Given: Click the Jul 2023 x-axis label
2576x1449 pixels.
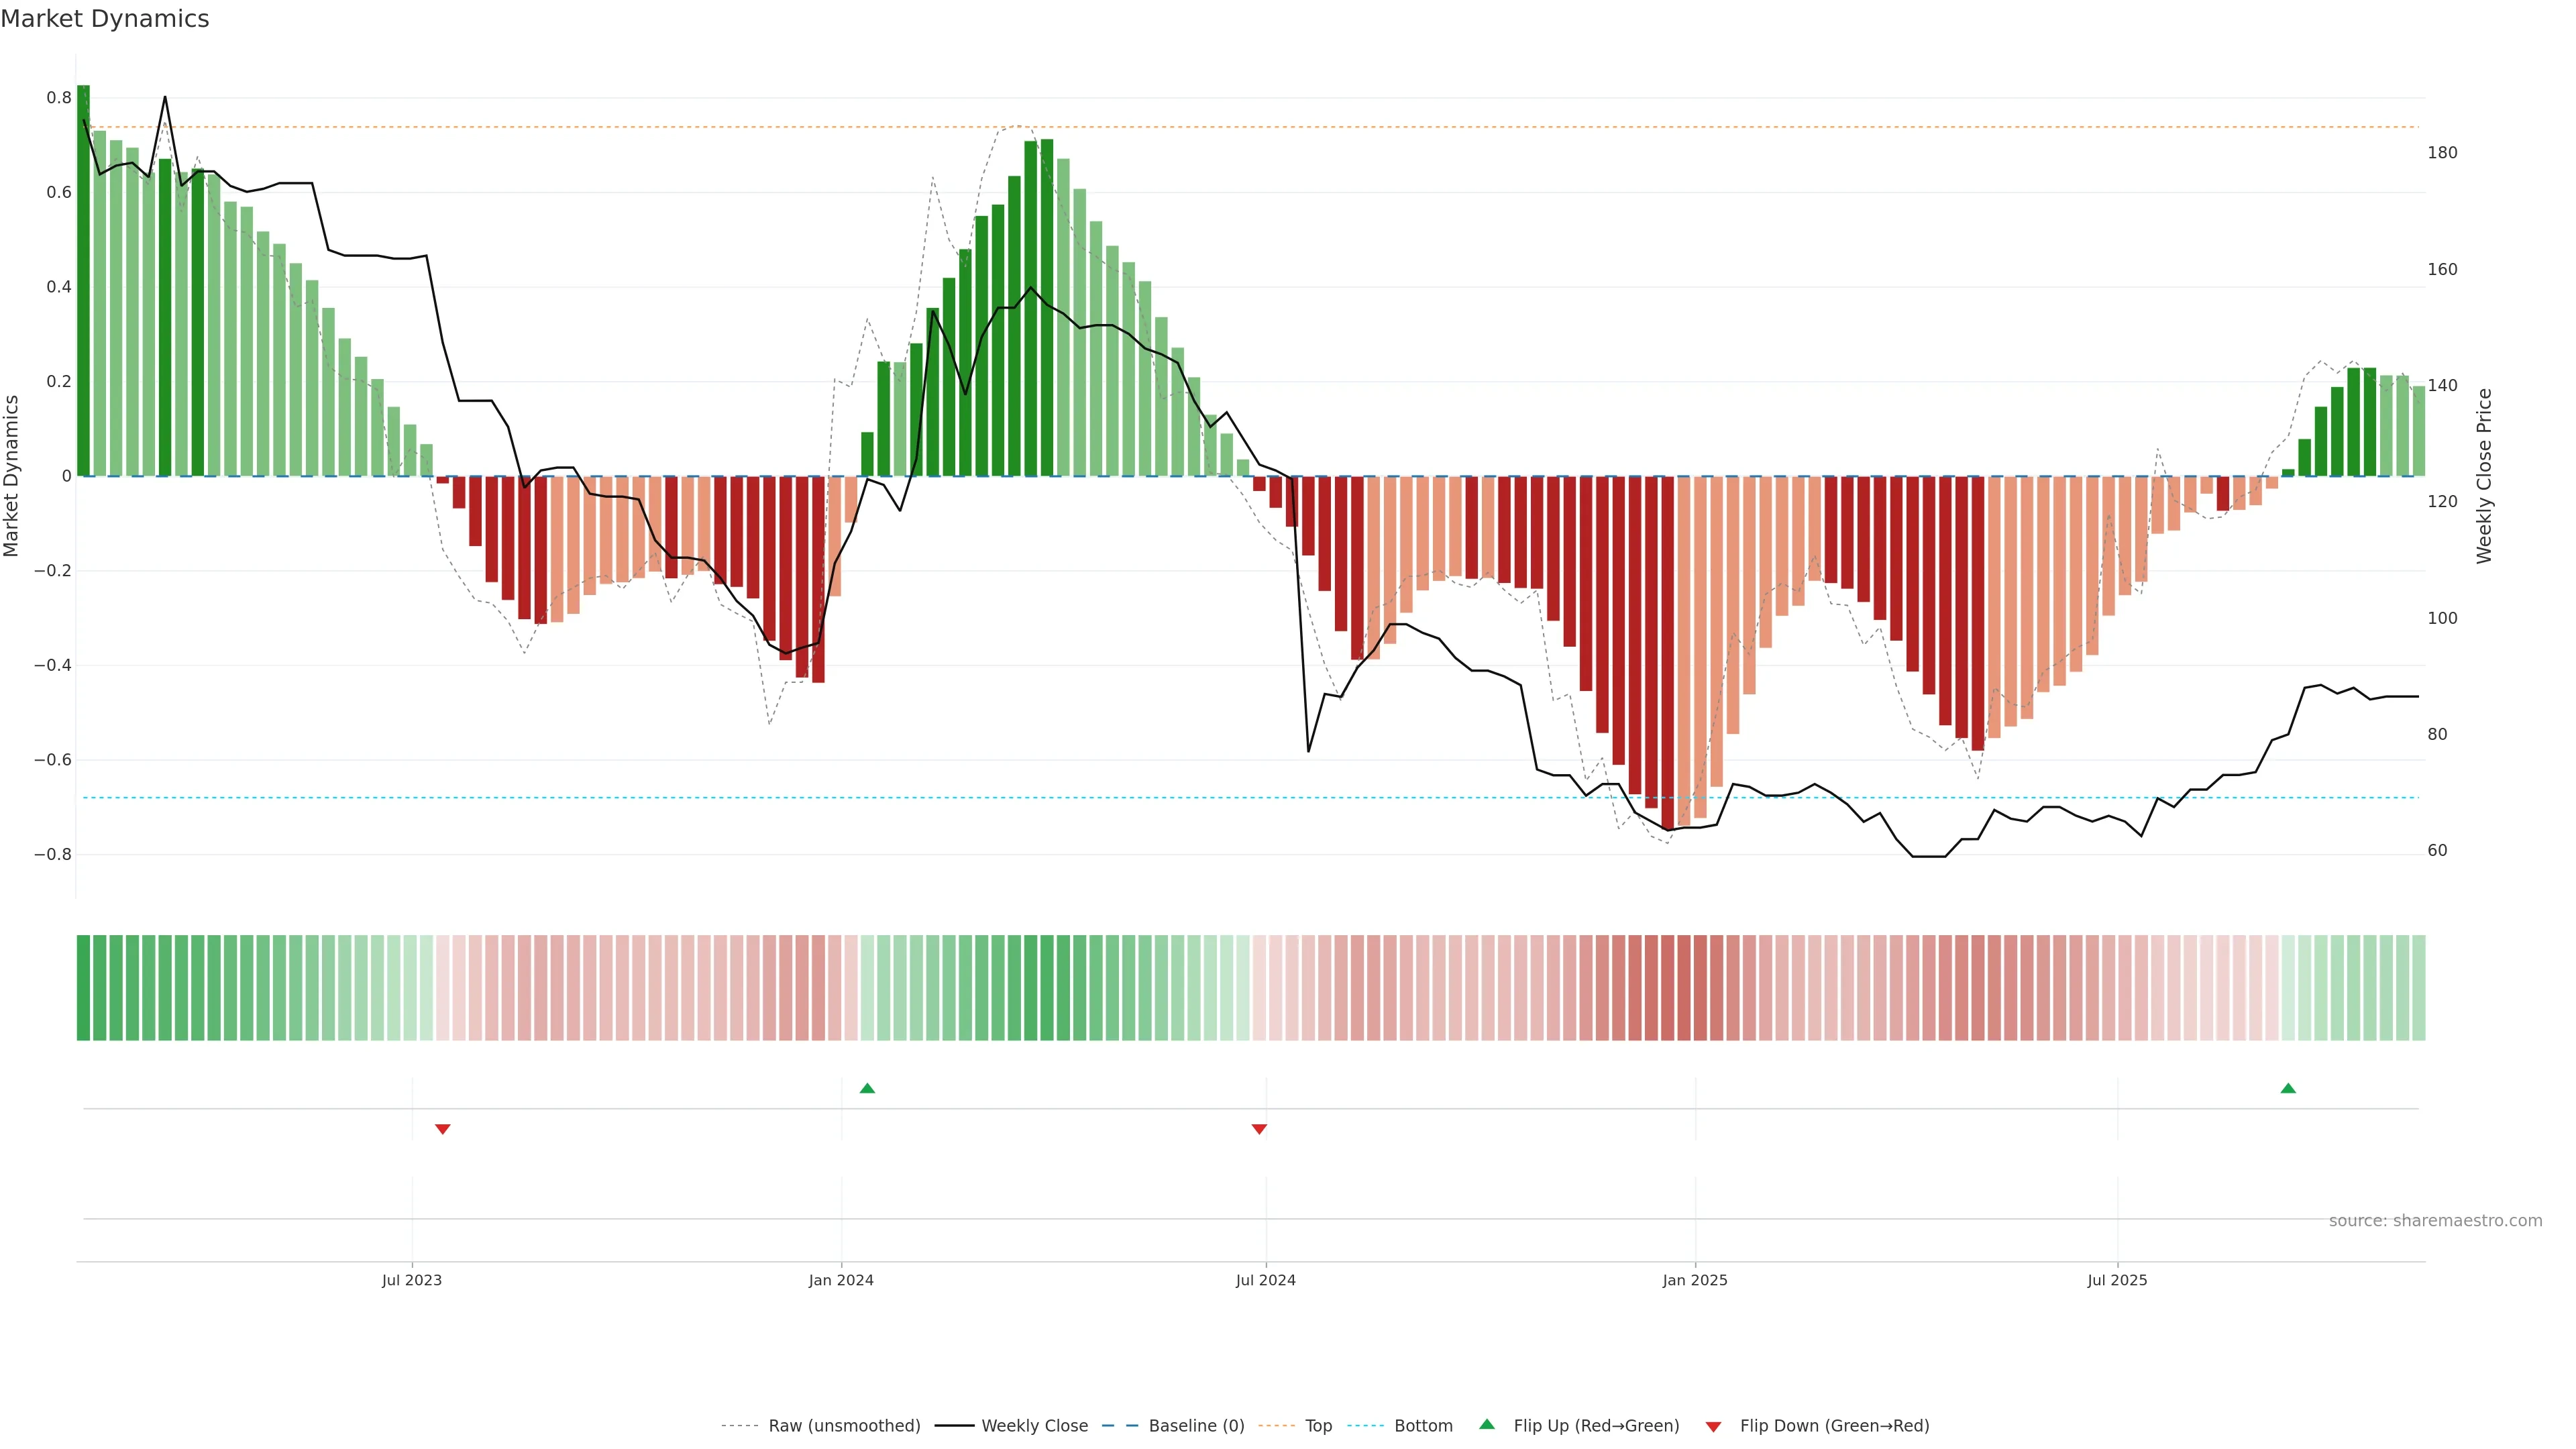Looking at the screenshot, I should coord(411,1280).
